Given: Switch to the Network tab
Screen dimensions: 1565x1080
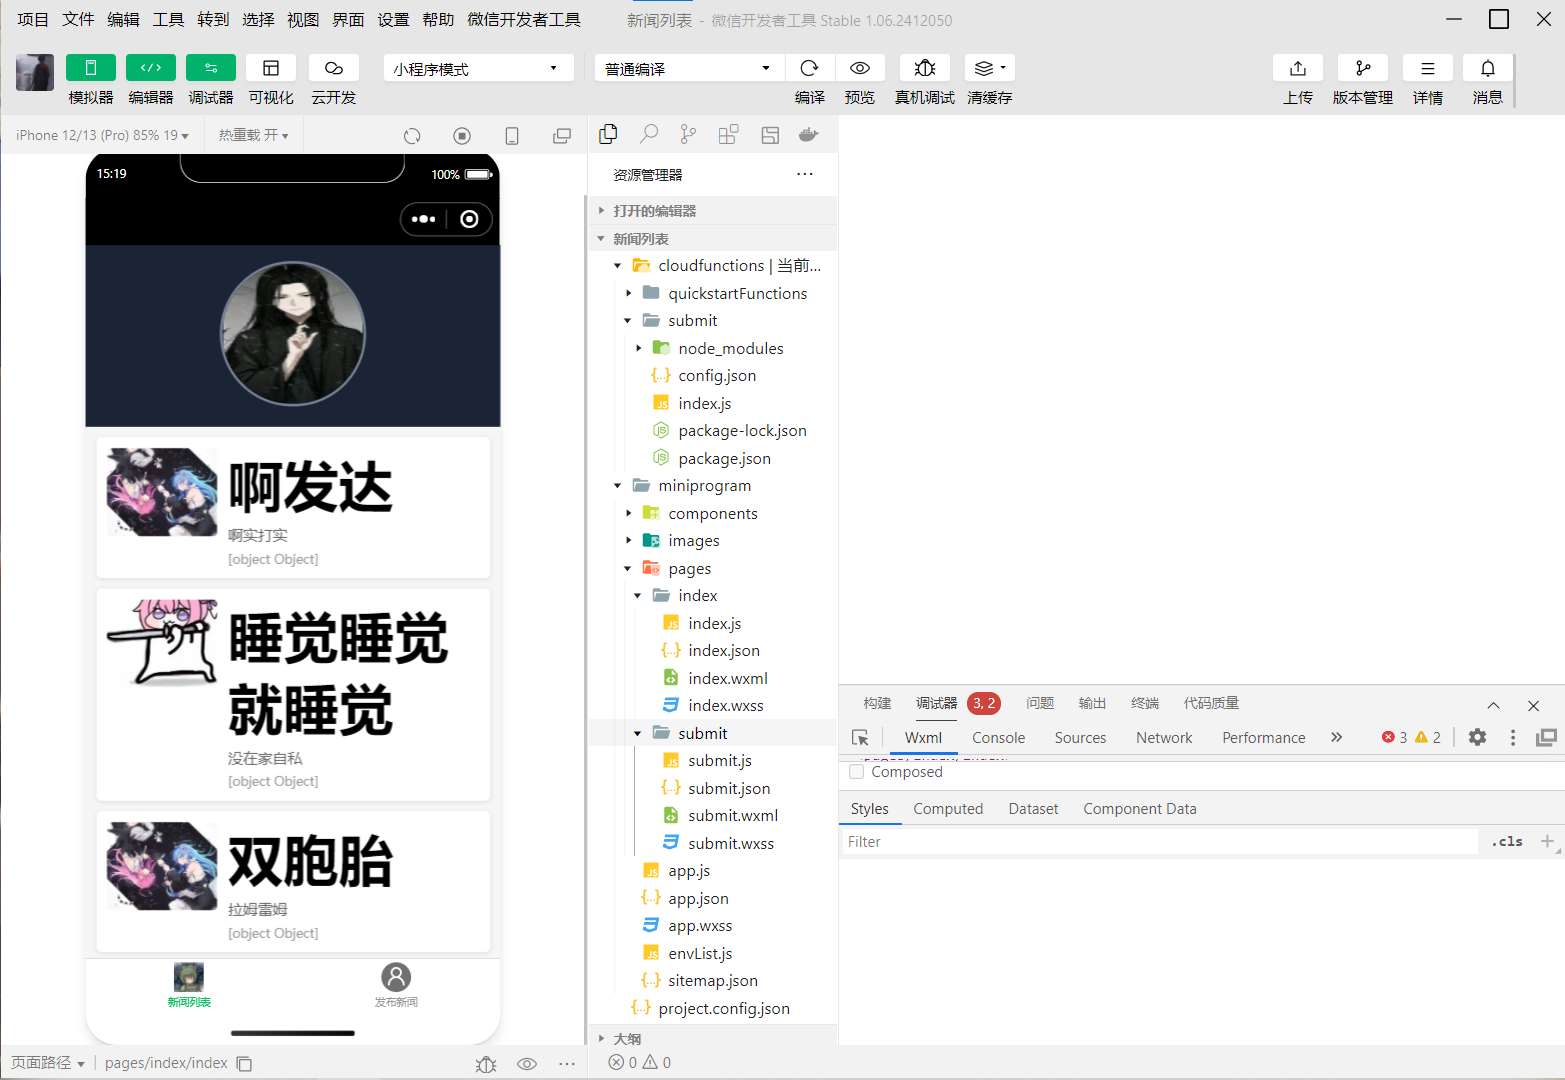Looking at the screenshot, I should click(1164, 738).
